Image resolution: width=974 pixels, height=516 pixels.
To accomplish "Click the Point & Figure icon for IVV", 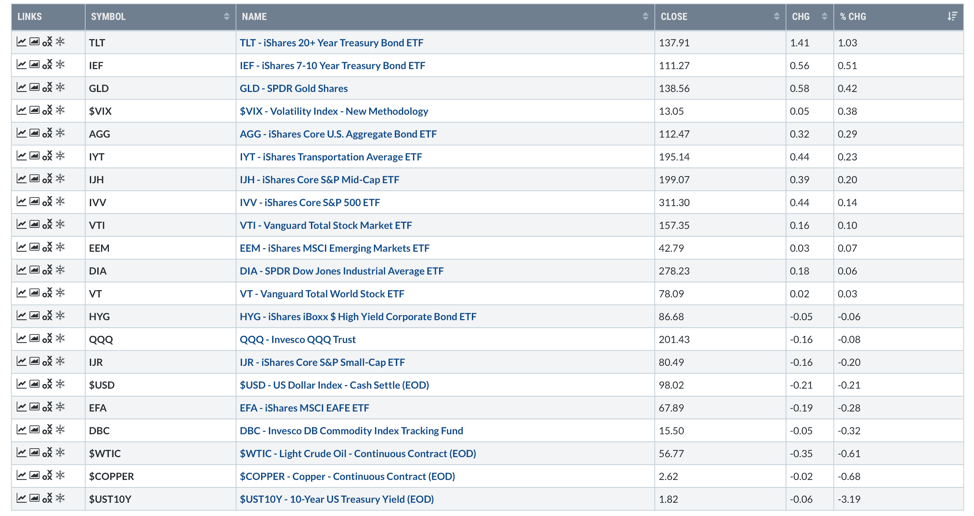I will 47,202.
